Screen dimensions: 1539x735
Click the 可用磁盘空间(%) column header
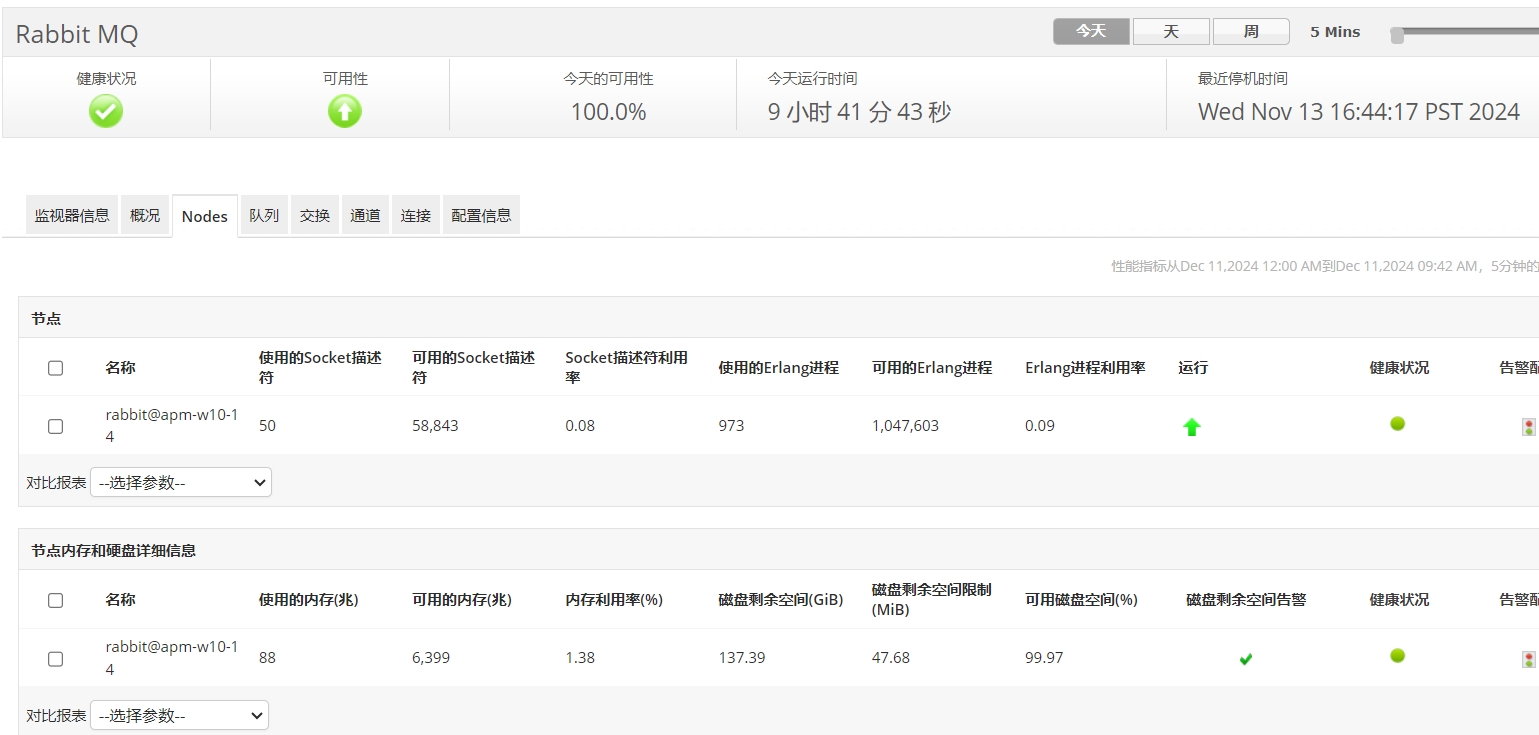click(1081, 600)
